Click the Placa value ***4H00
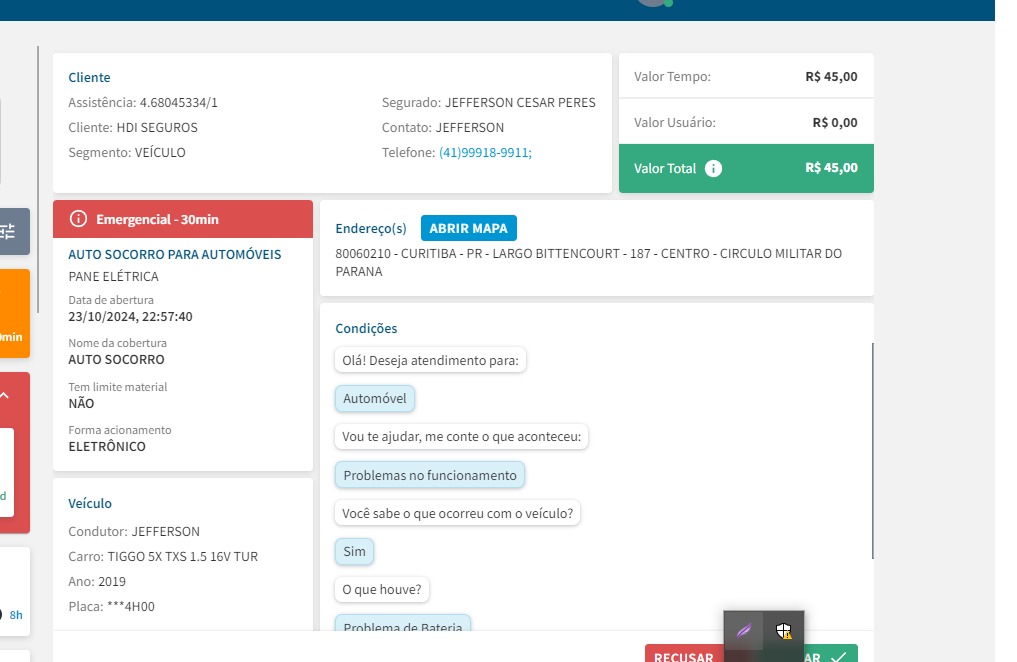Viewport: 1017px width, 662px height. point(130,606)
